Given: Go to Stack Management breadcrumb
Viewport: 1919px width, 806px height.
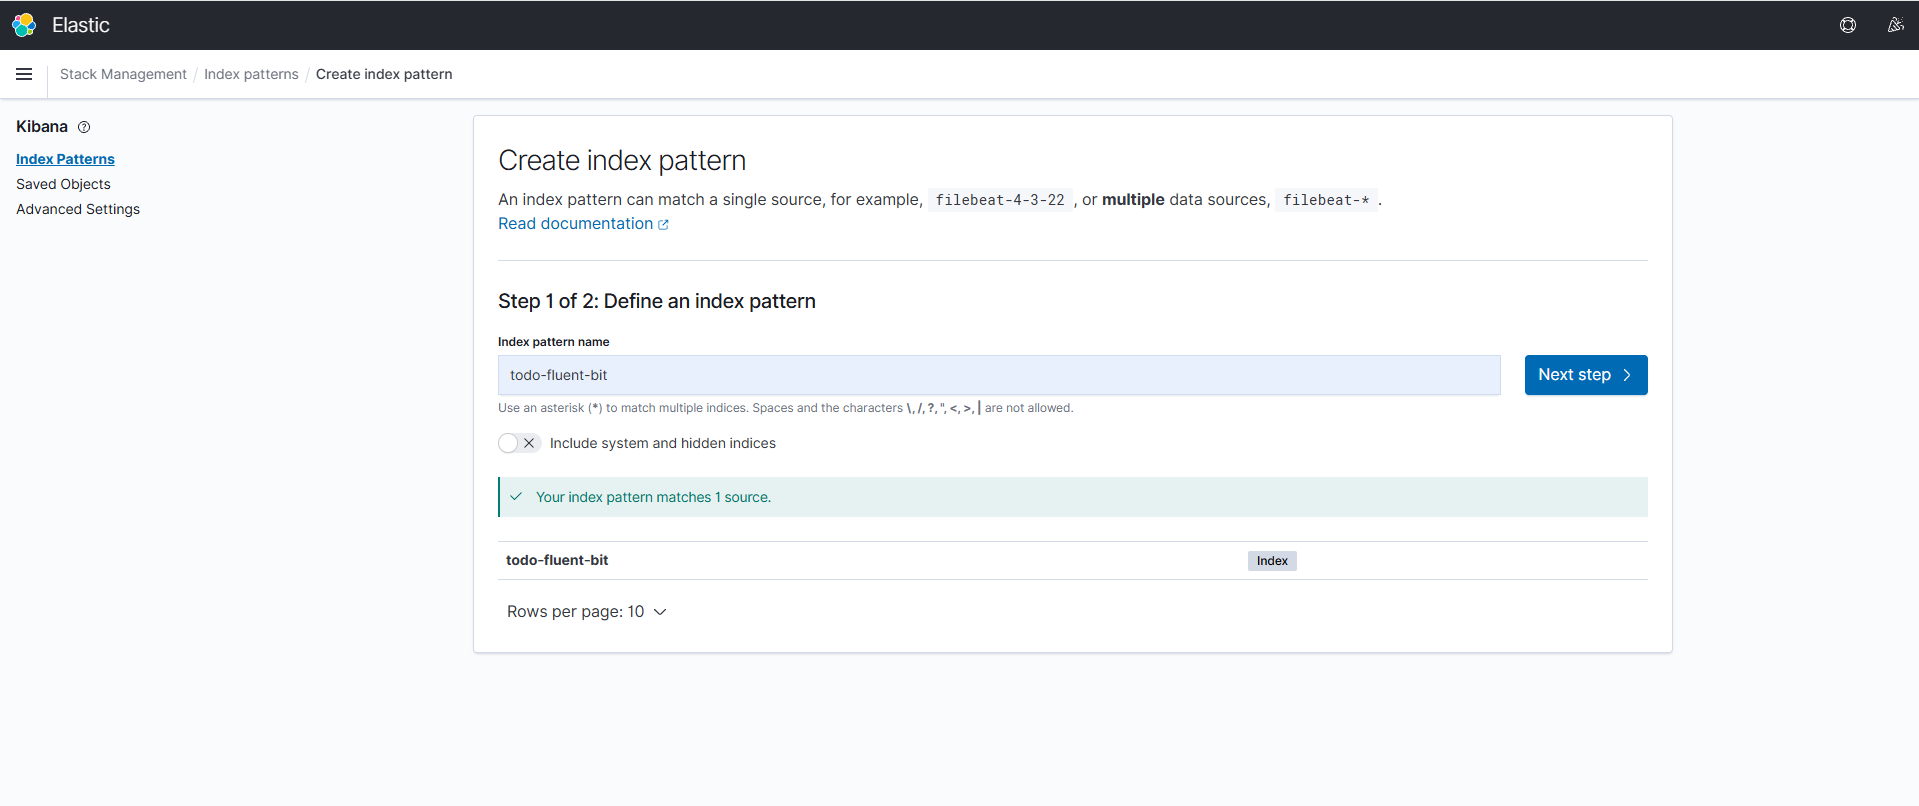Looking at the screenshot, I should point(123,74).
